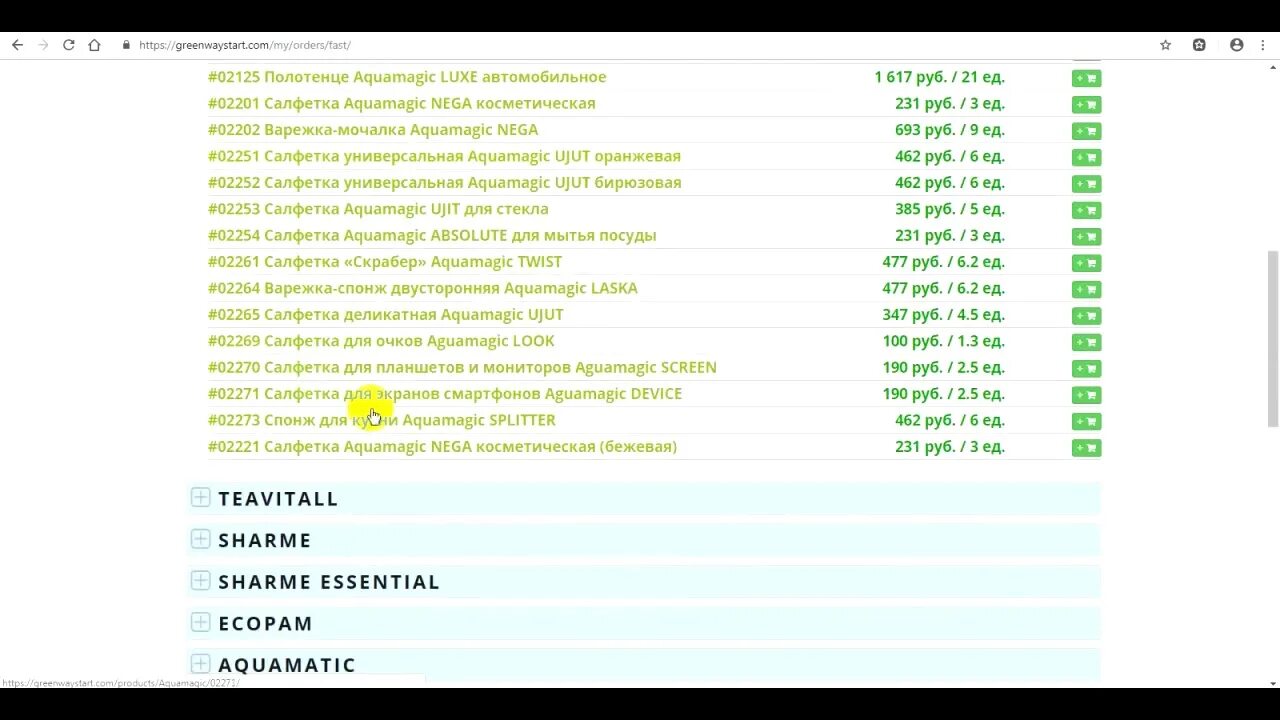Add #02264 Варежка-спонж LASKA to cart
Screen dimensions: 1280x720
1086,289
